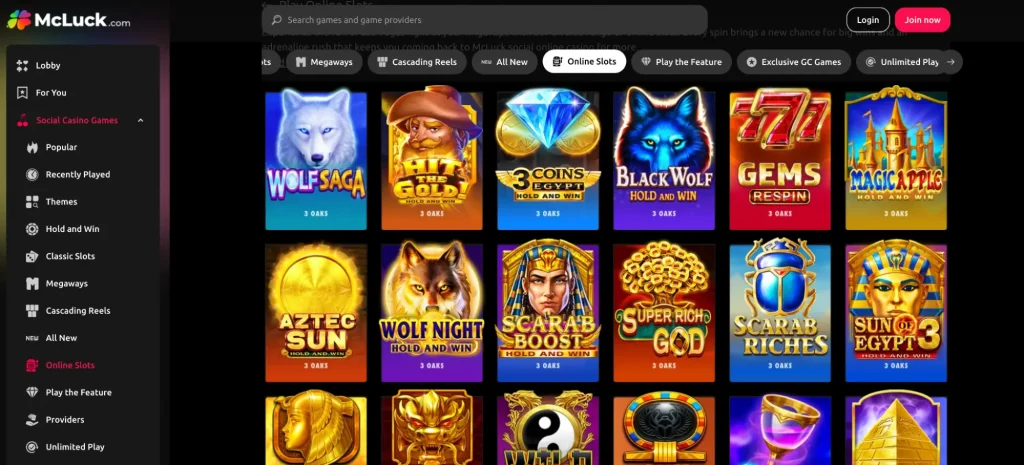Open the Themes category in sidebar

61,202
